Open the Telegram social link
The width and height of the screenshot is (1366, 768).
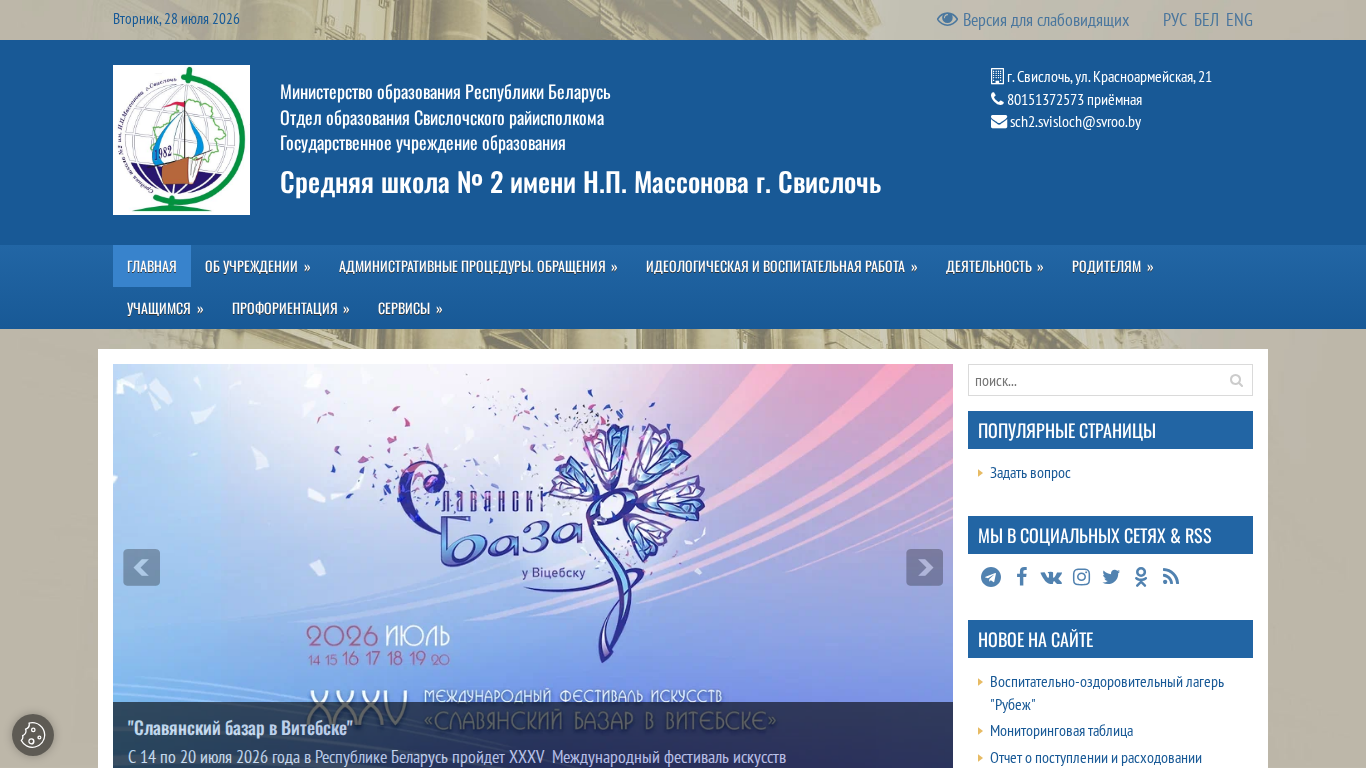(991, 577)
